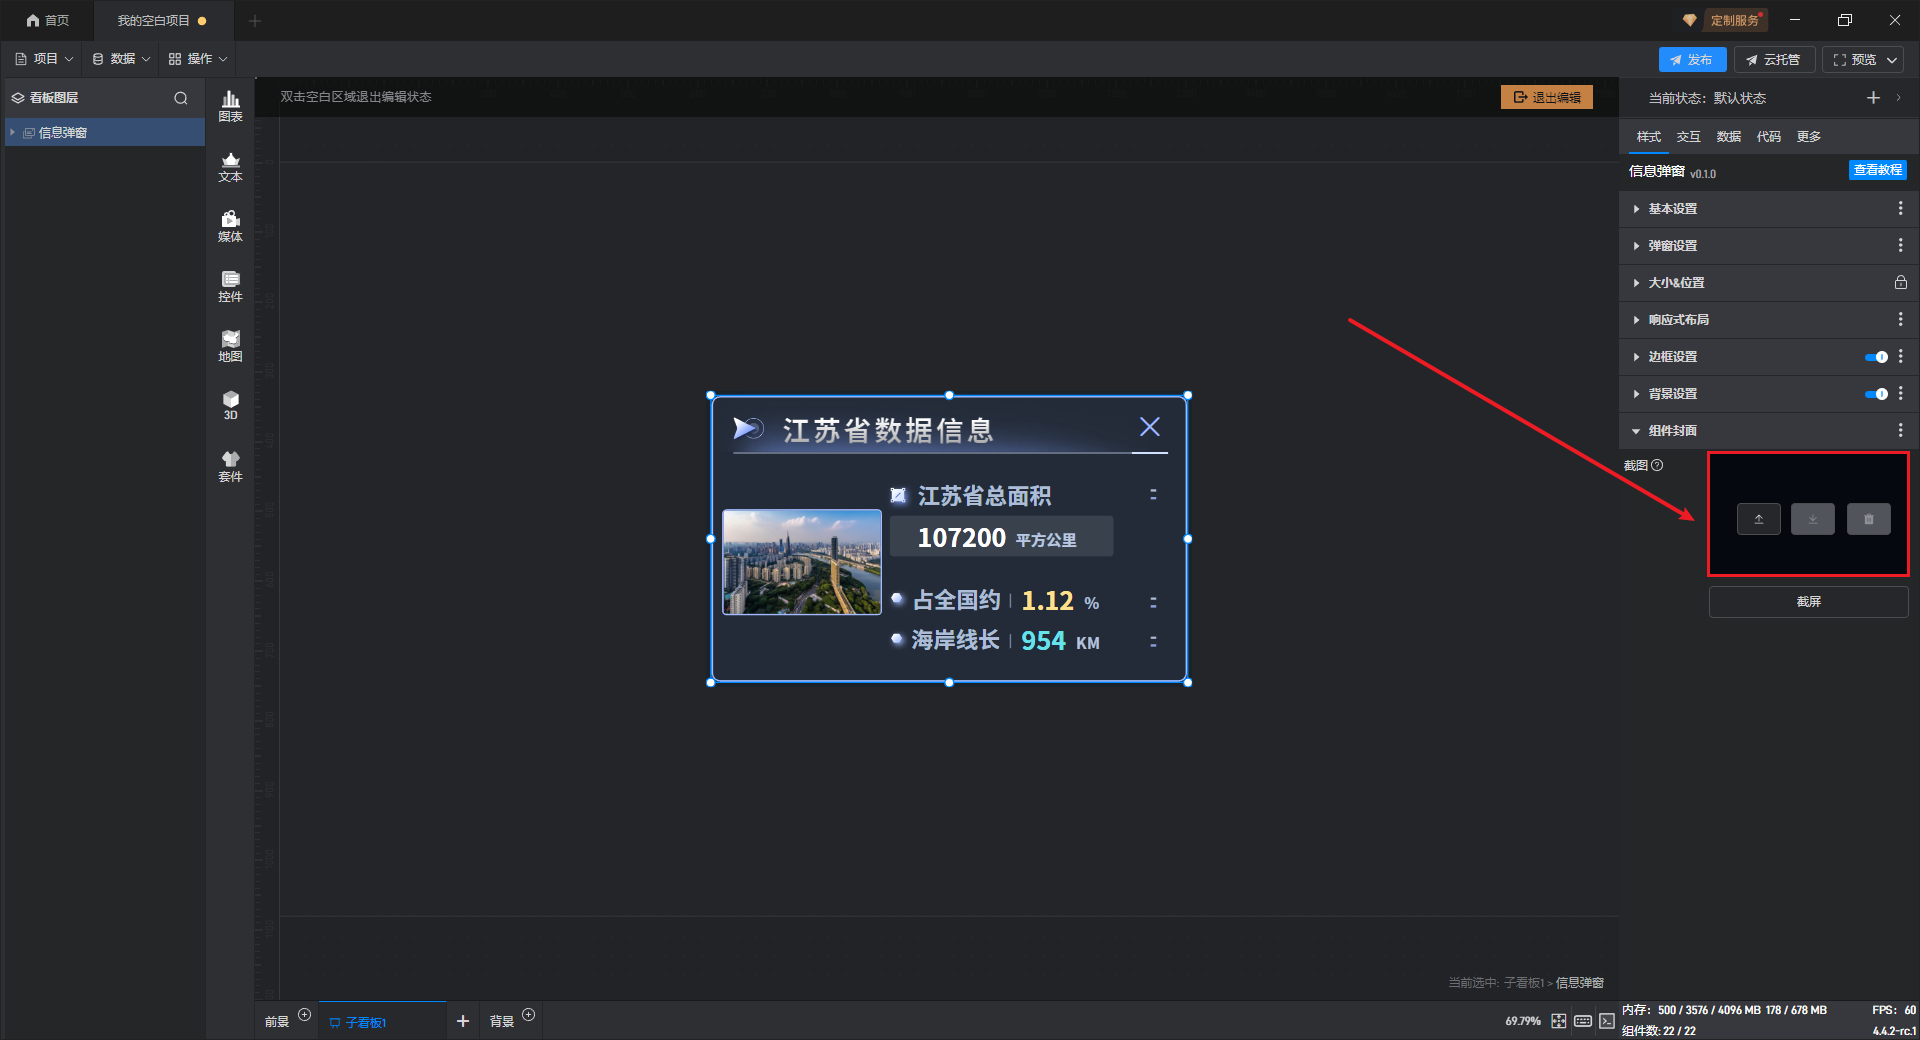Switch to the 更多 tab
1920x1040 pixels.
[1808, 137]
